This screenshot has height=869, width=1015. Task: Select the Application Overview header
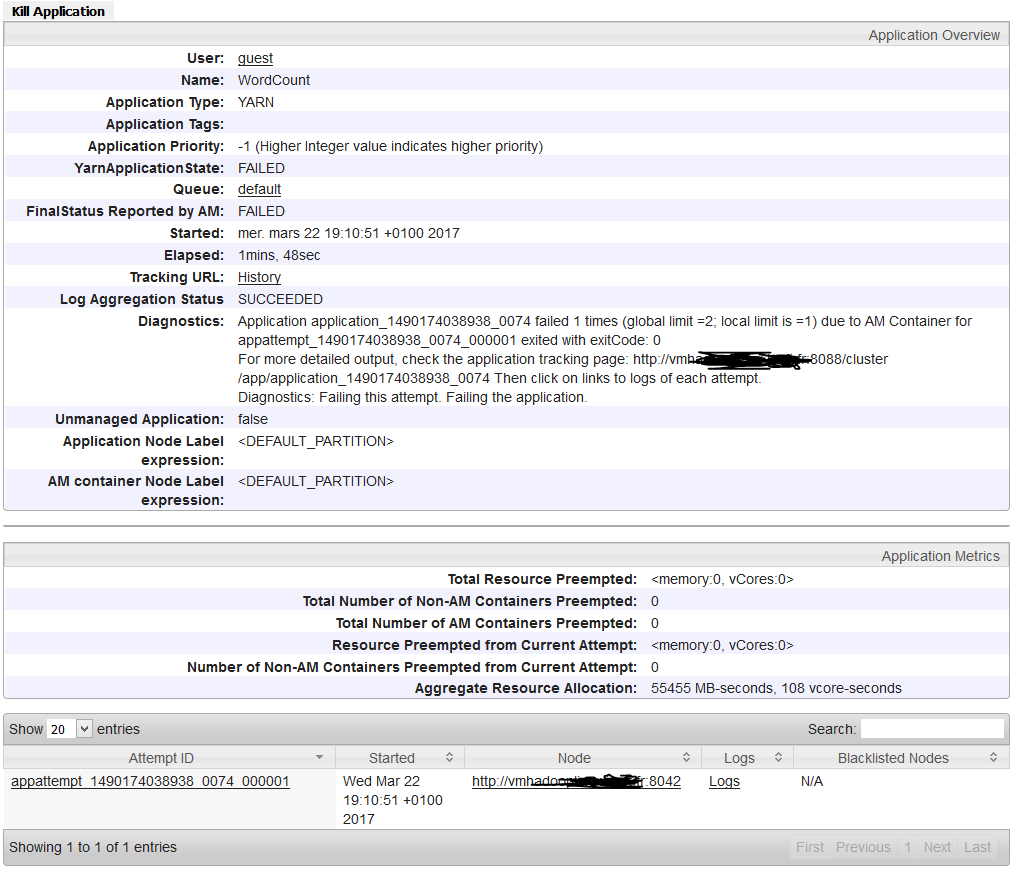coord(934,34)
